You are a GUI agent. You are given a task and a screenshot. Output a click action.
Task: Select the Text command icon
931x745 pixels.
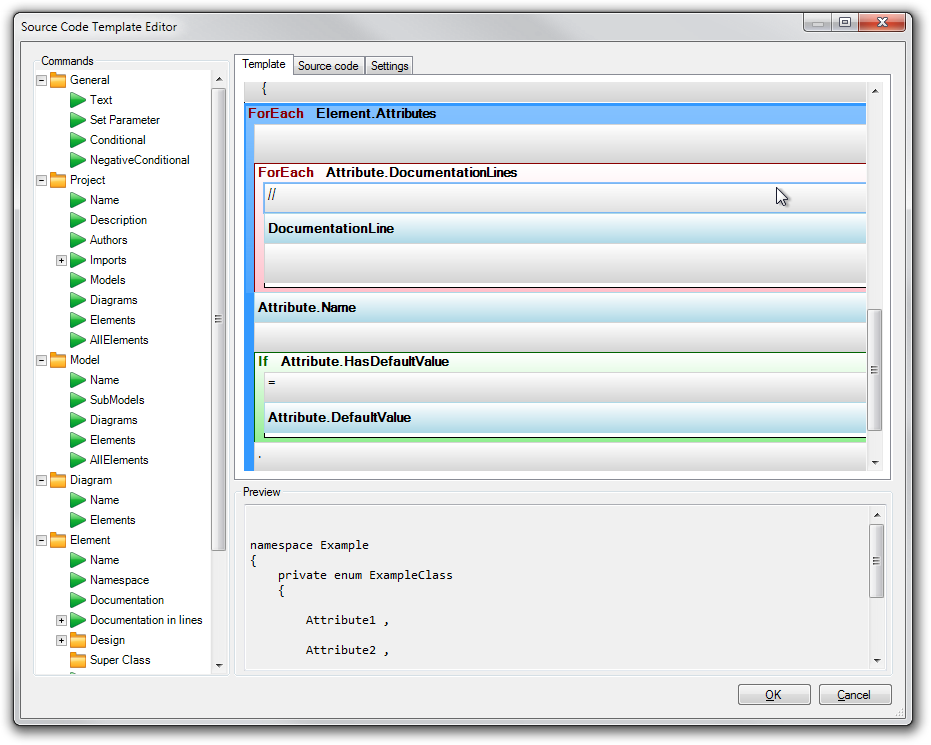click(x=78, y=100)
